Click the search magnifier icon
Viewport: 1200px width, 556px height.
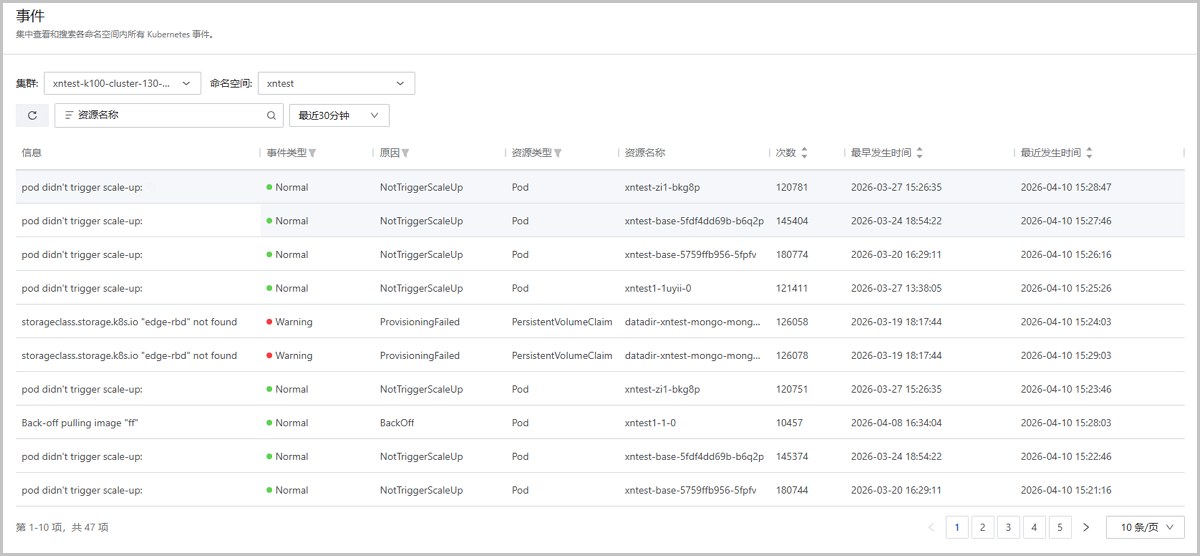point(271,116)
